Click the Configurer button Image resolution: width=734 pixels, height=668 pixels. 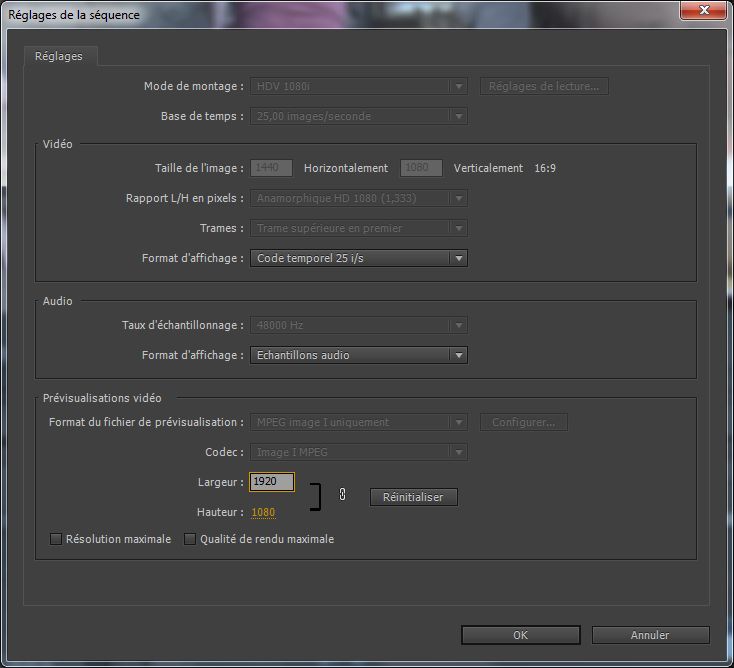tap(523, 422)
